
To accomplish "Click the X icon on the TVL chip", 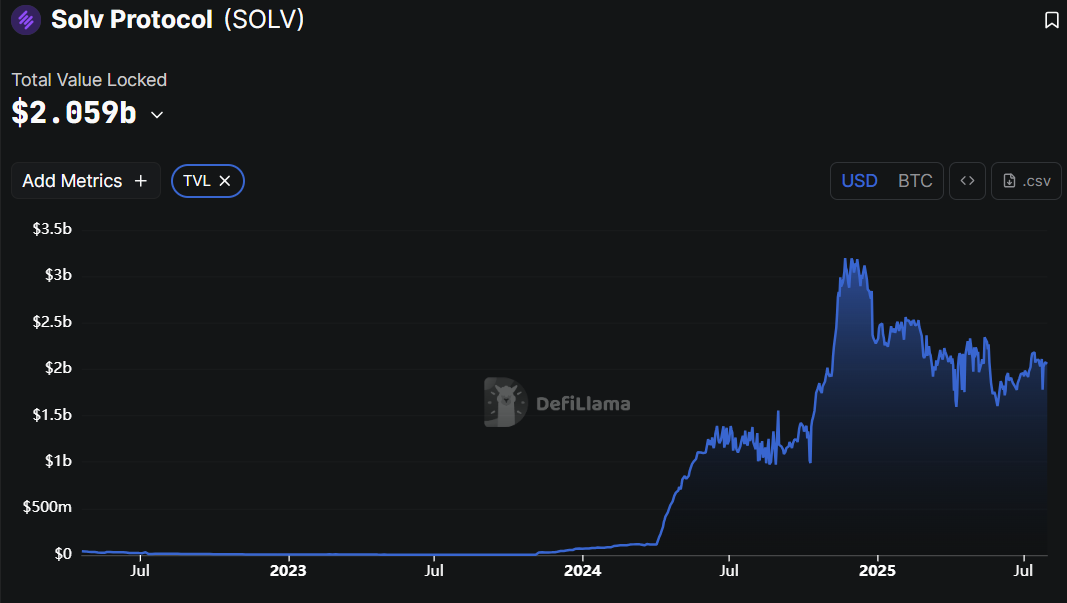I will click(x=225, y=181).
